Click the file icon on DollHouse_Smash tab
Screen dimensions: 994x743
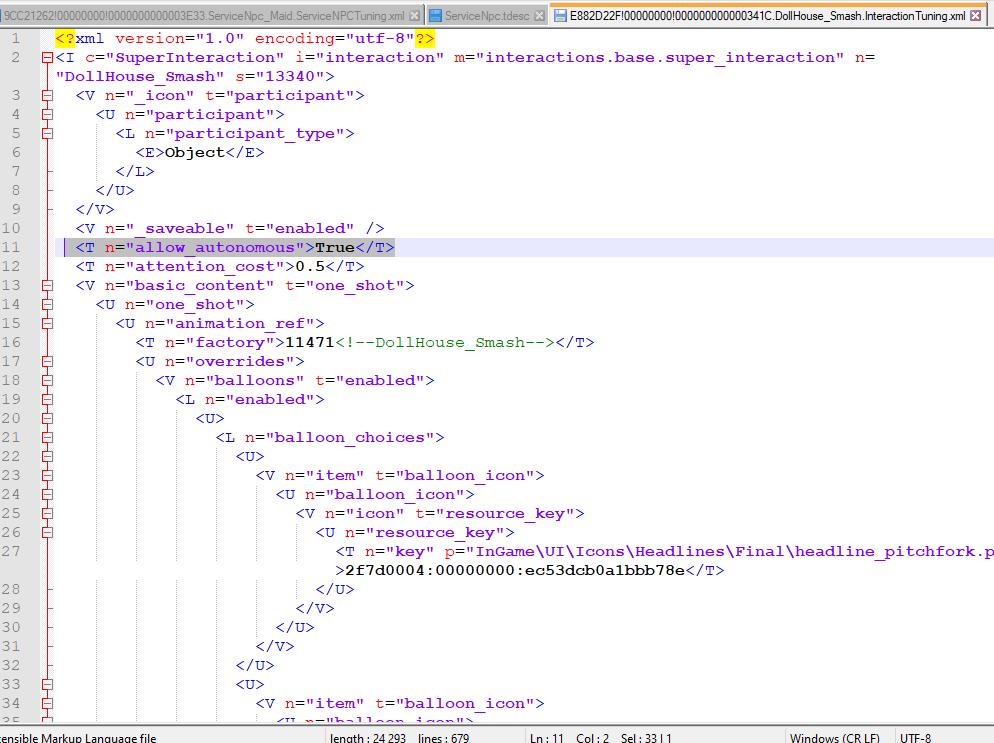point(560,16)
